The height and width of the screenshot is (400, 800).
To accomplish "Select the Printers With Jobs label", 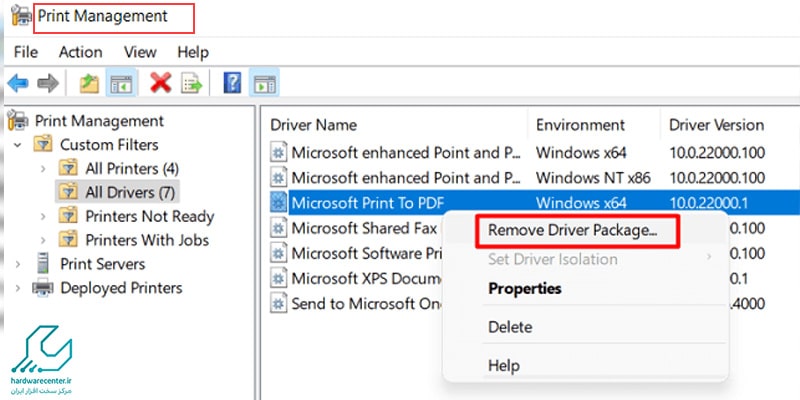I will [147, 240].
